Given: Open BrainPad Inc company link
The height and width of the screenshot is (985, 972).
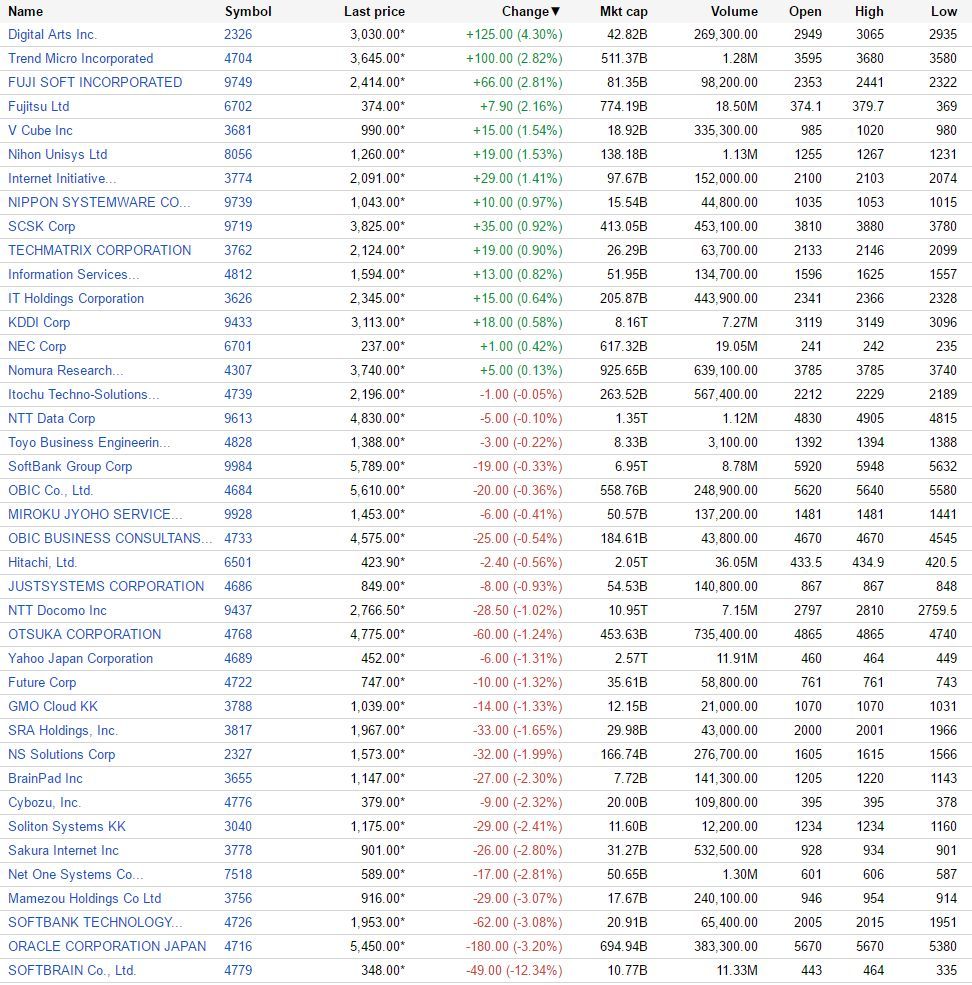Looking at the screenshot, I should tap(45, 778).
